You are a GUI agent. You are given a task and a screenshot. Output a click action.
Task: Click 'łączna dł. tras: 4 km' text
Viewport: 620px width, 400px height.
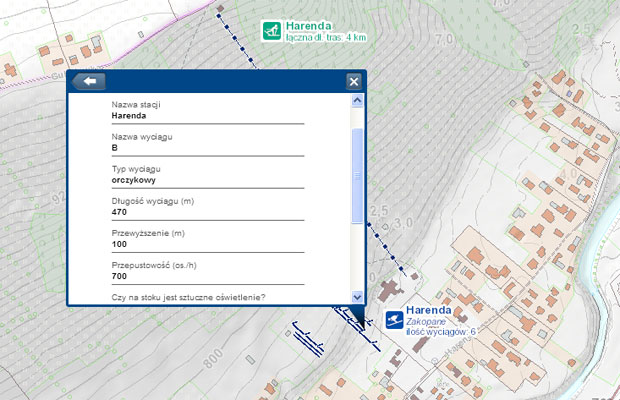[x=326, y=38]
